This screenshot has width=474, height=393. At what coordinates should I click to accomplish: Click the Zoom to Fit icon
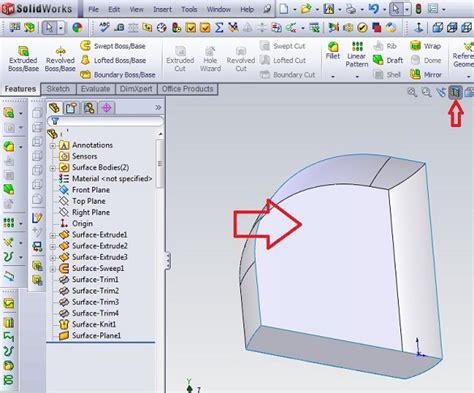tap(412, 92)
